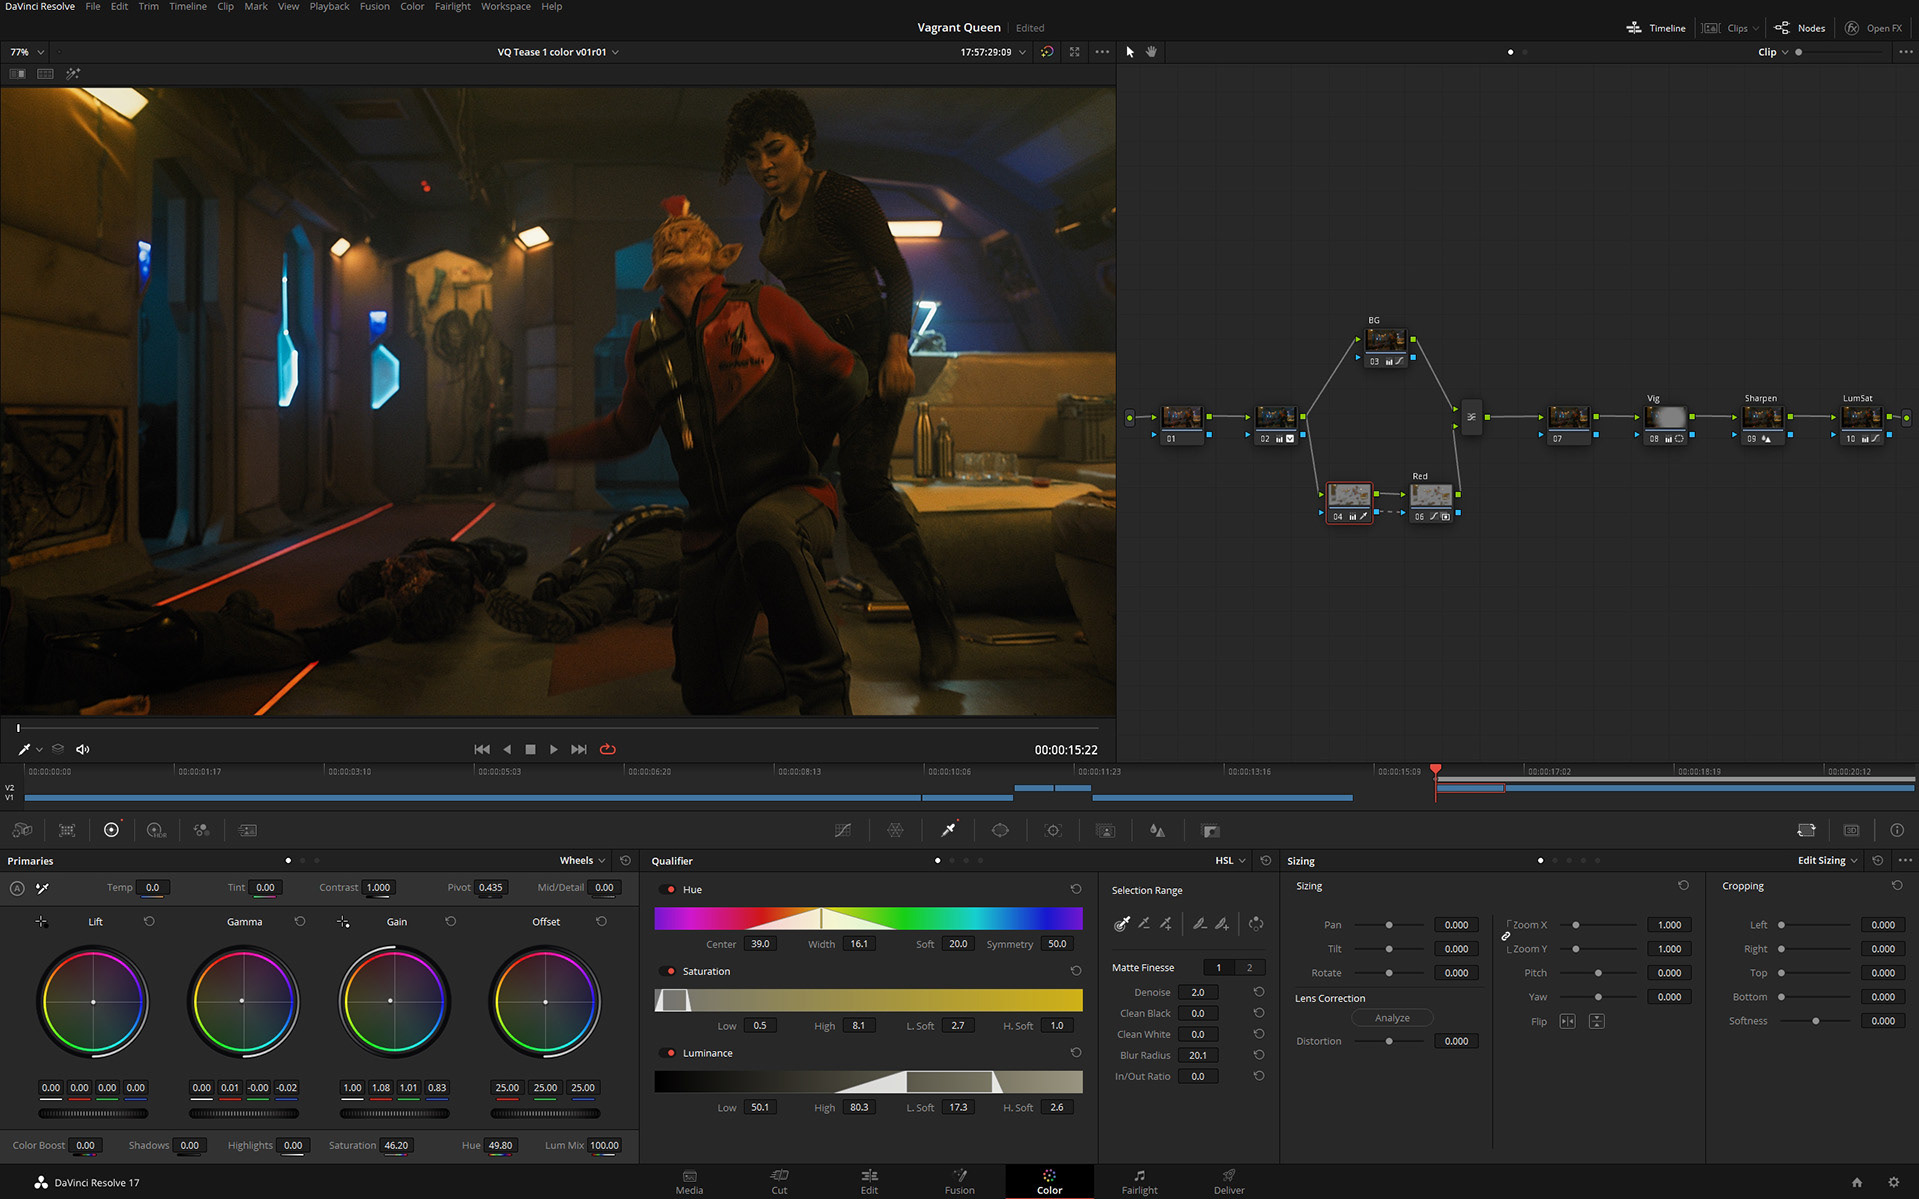Expand the Clips panel dropdown arrow
Image resolution: width=1919 pixels, height=1199 pixels.
(1755, 28)
